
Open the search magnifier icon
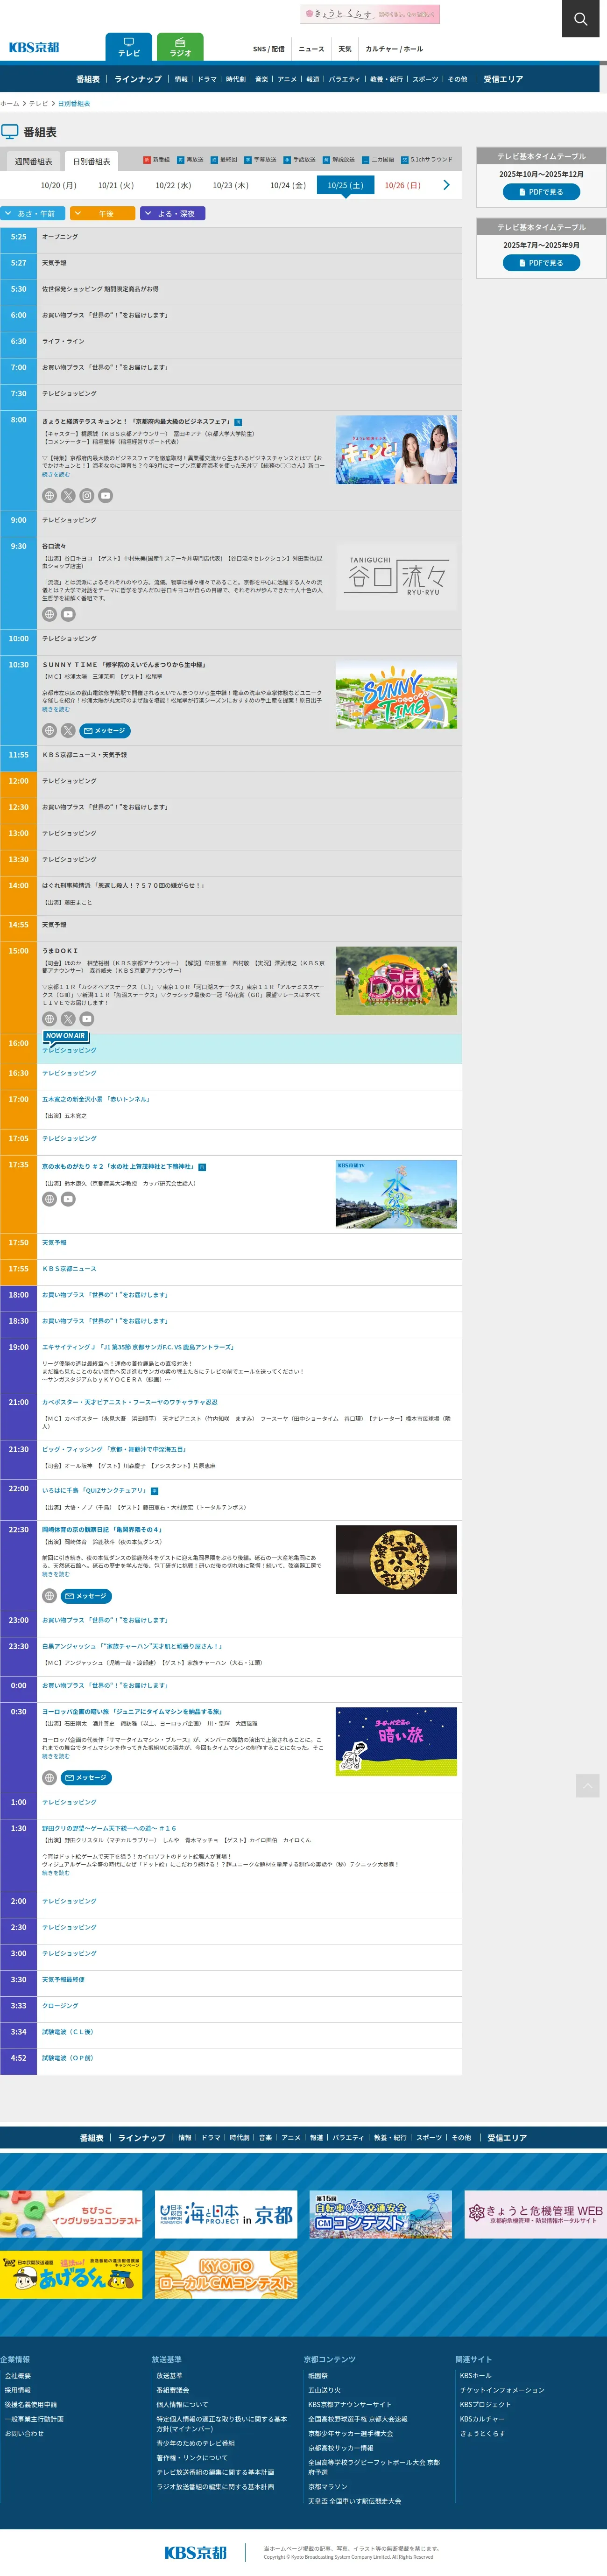[x=580, y=19]
